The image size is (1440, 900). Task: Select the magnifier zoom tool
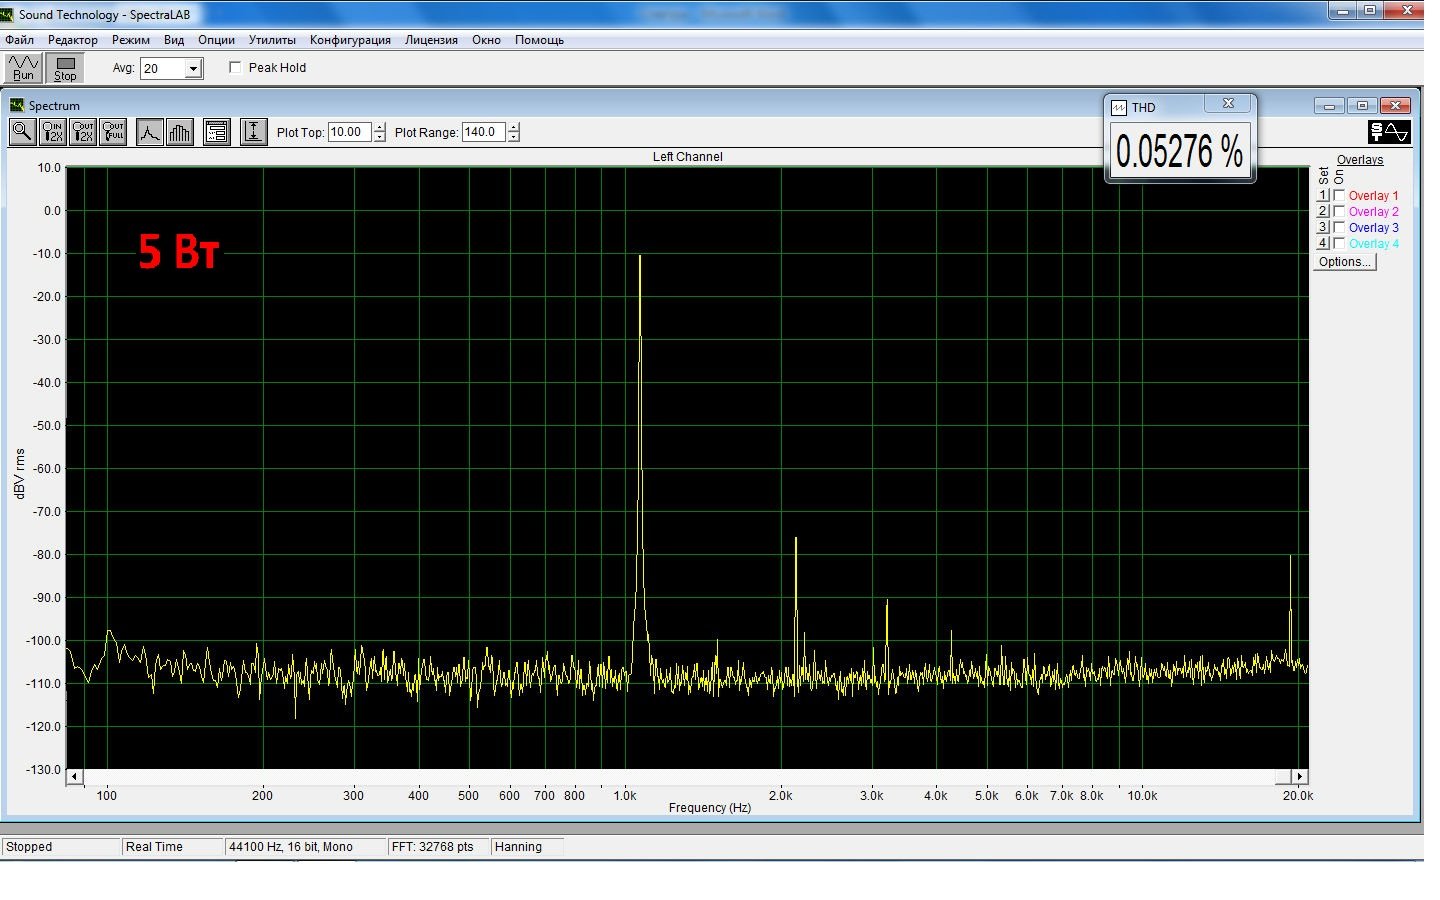coord(22,132)
